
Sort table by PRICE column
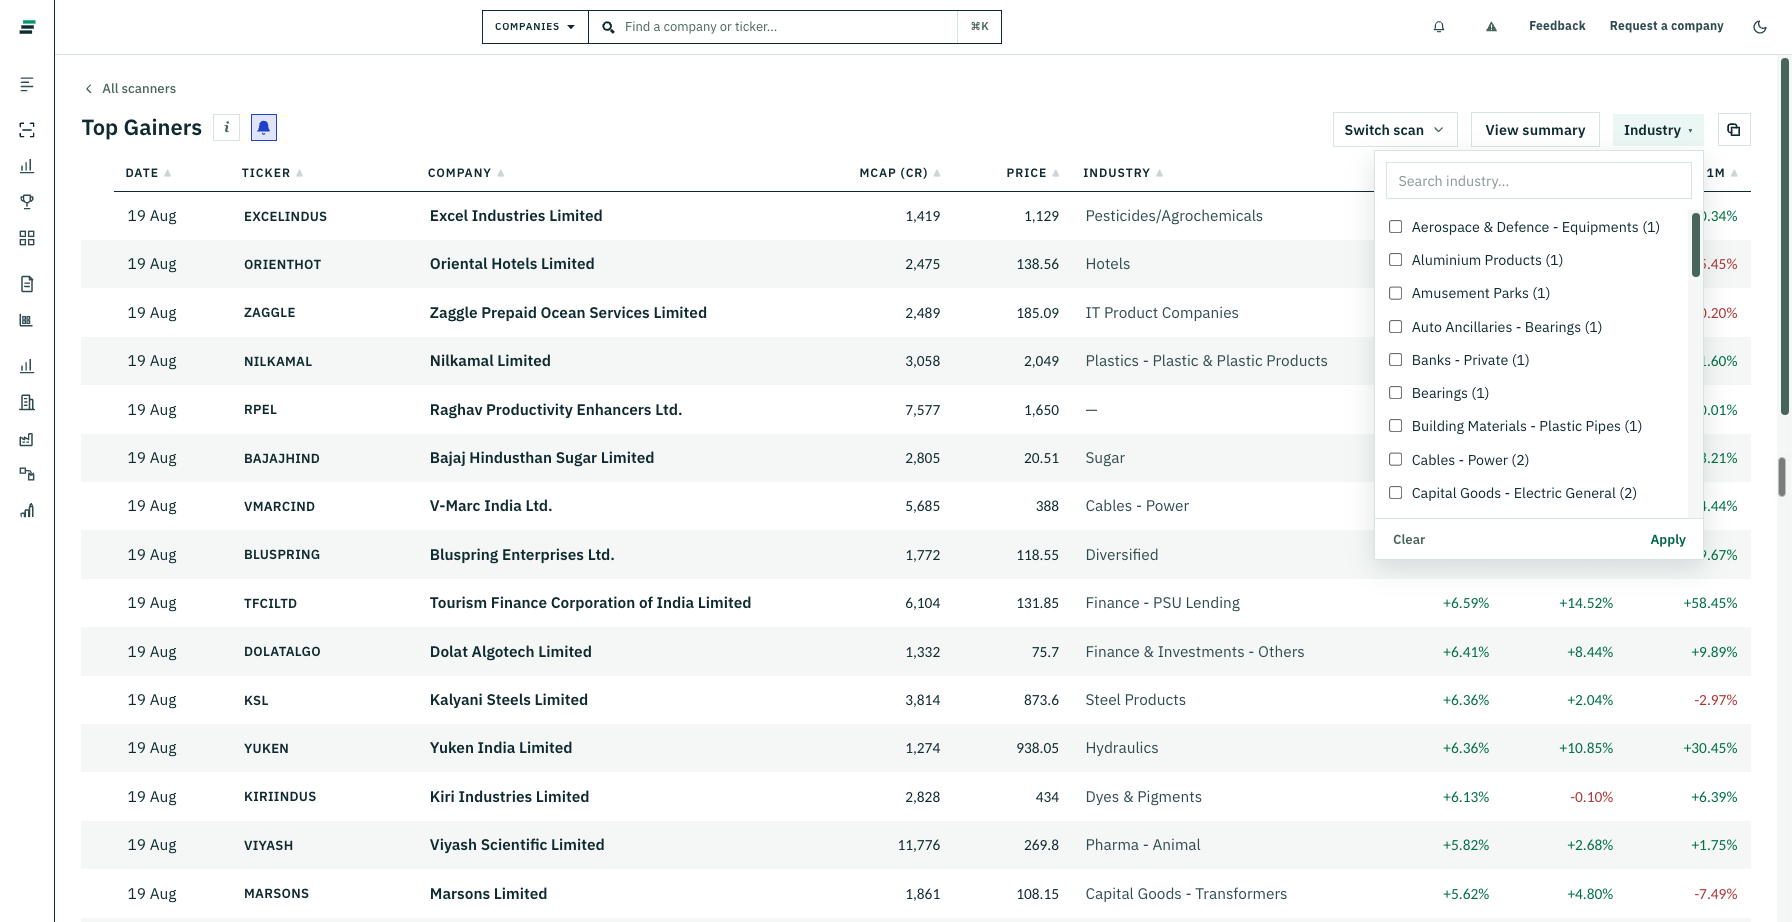tap(1033, 173)
